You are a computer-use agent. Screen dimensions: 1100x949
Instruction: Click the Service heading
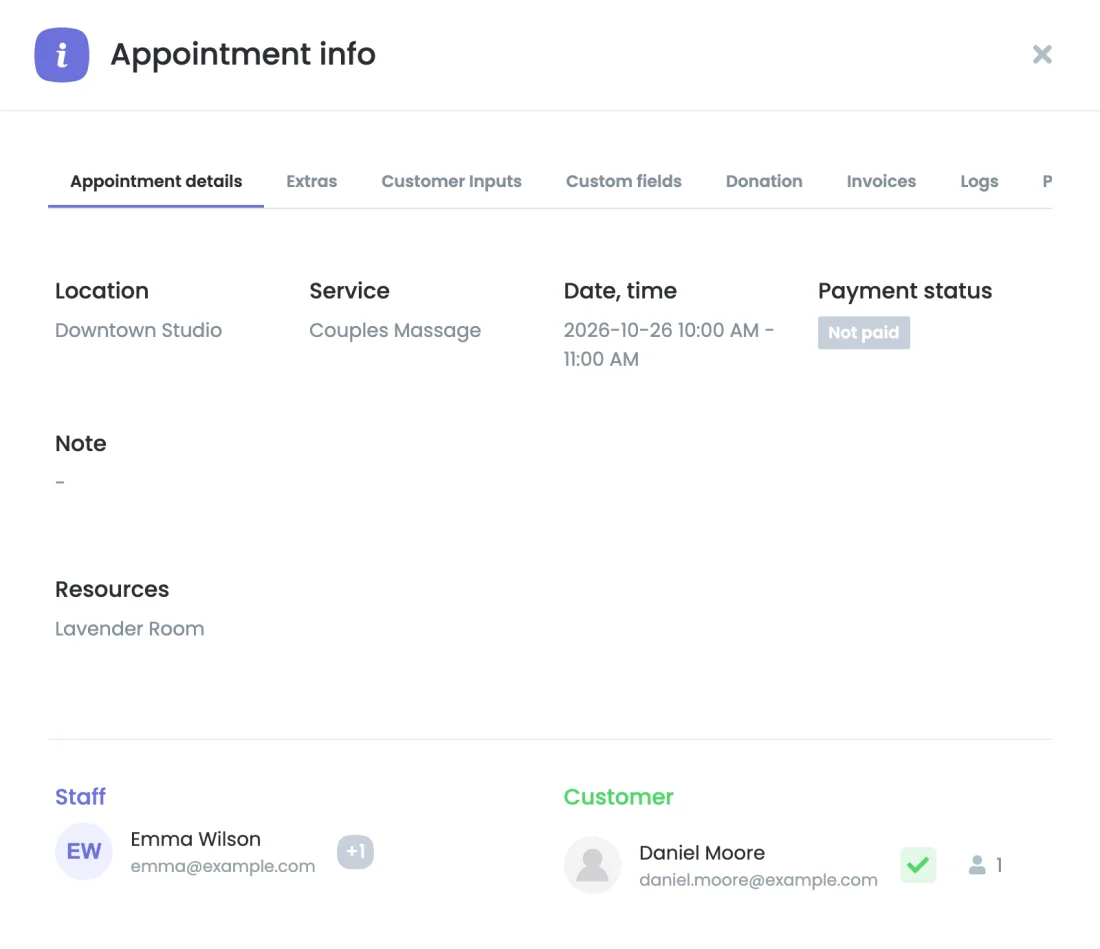click(x=349, y=290)
